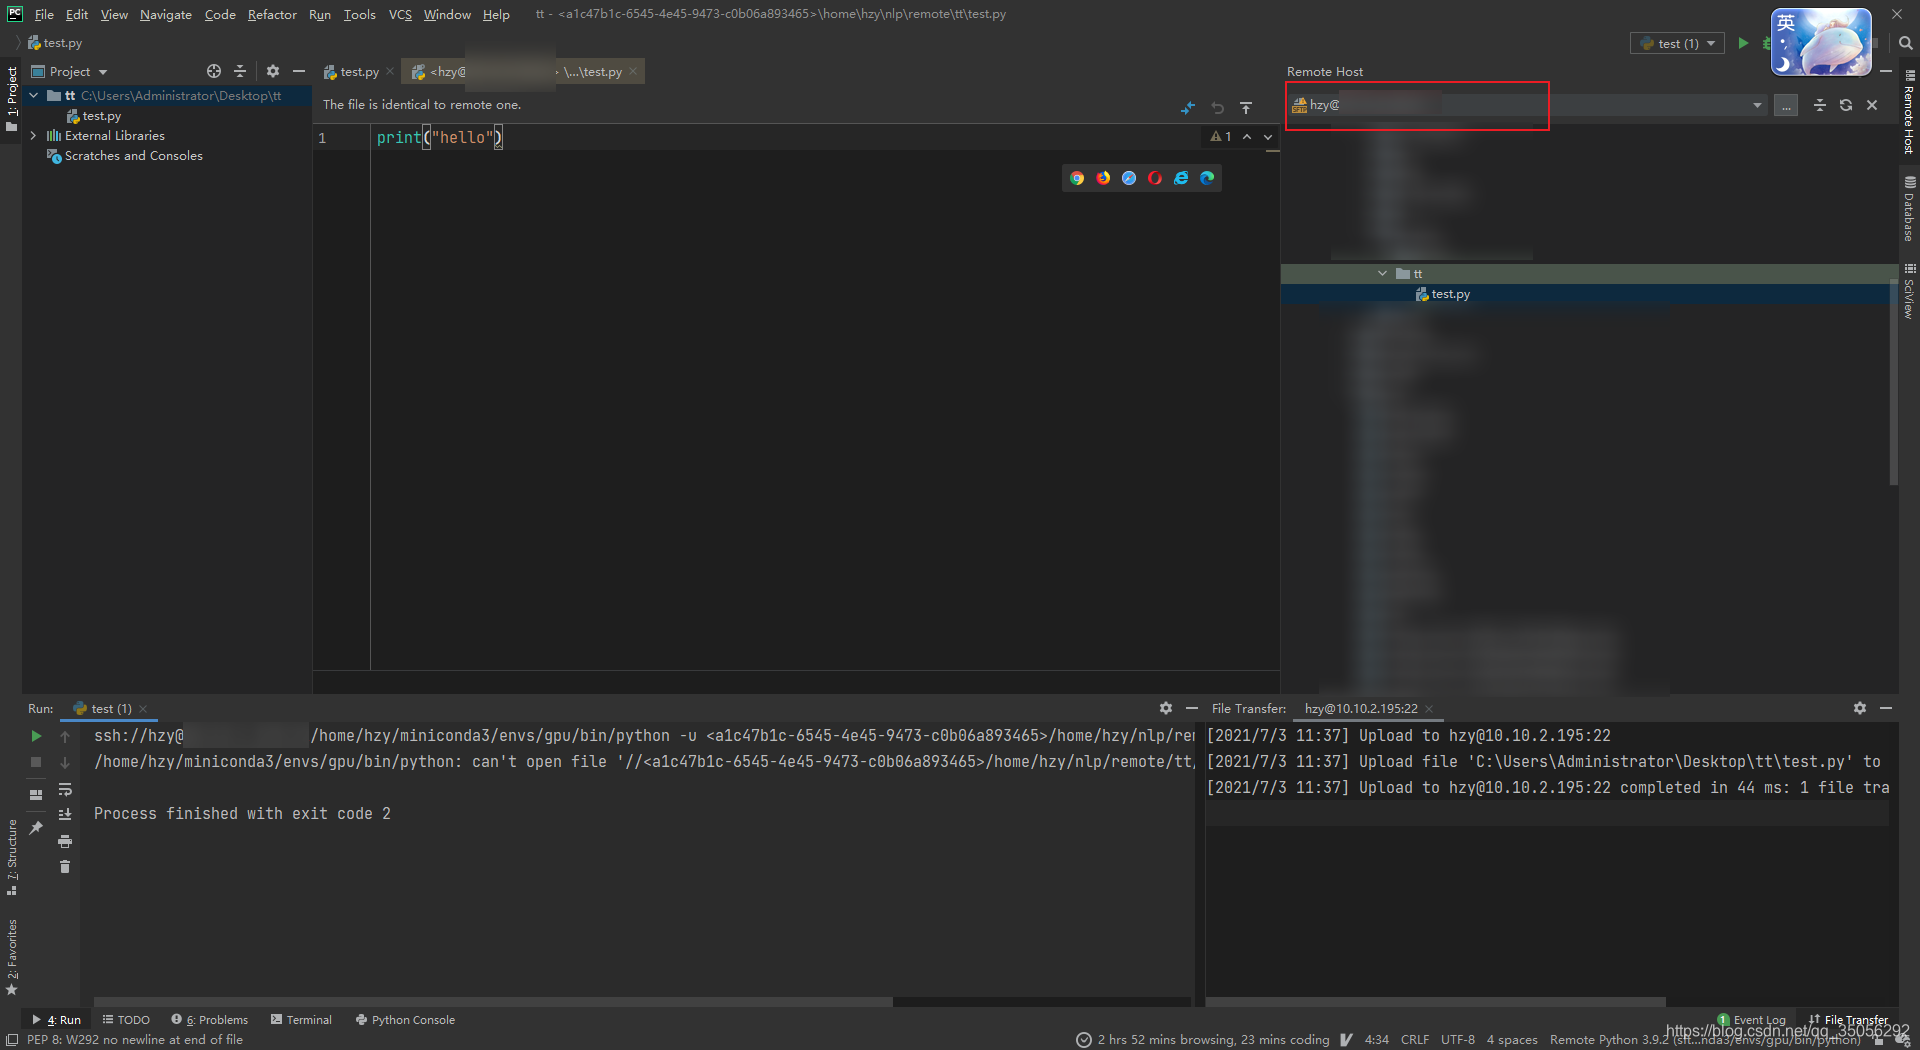Click the Event Log button in status bar
The height and width of the screenshot is (1050, 1920).
point(1751,1019)
